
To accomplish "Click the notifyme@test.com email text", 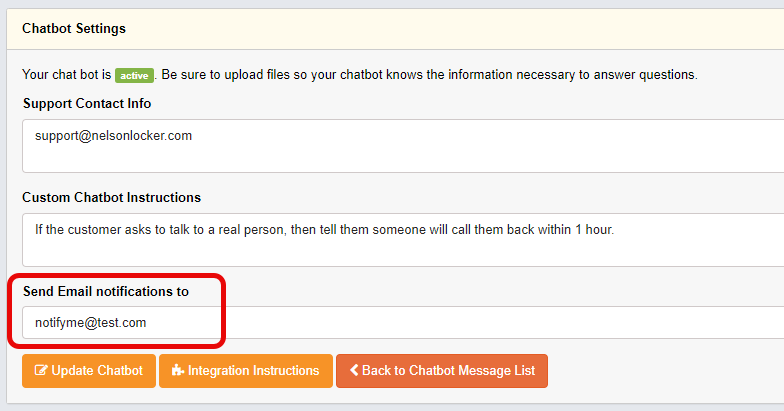I will point(91,323).
